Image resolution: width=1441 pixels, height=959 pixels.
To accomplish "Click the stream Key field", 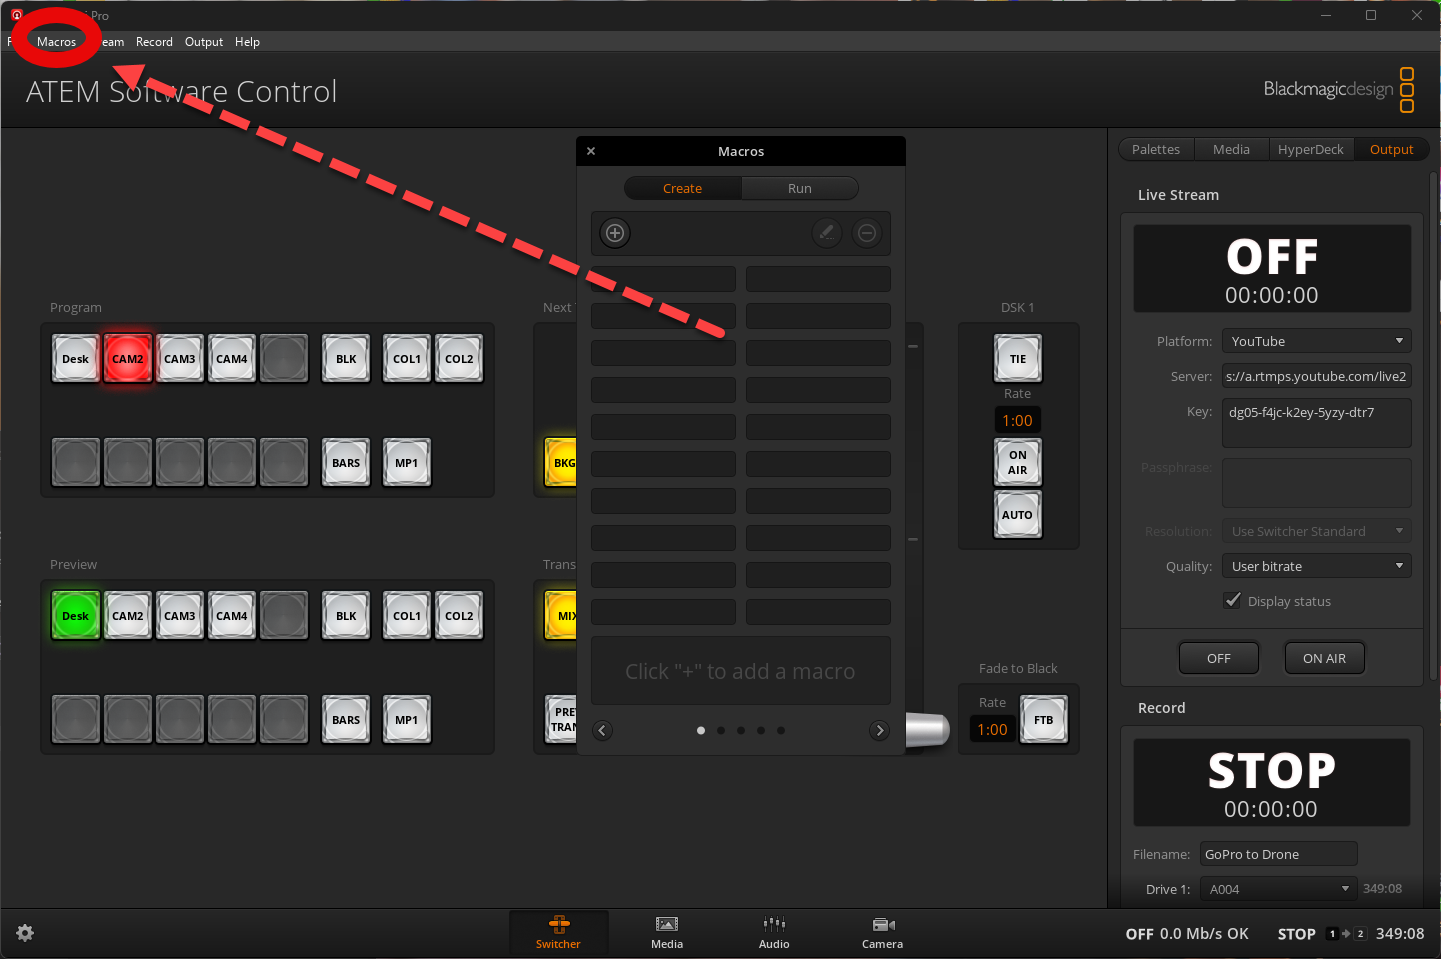I will pyautogui.click(x=1316, y=423).
